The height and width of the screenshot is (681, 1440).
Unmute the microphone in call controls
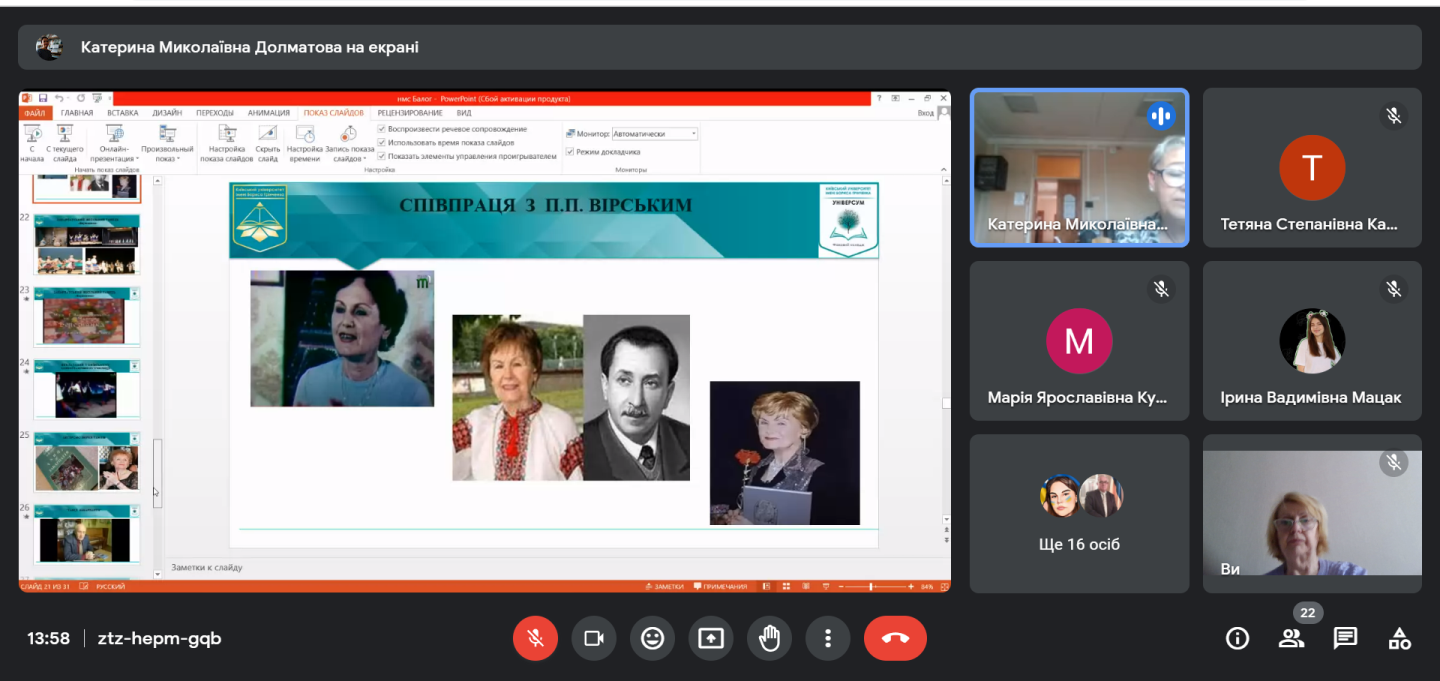[535, 638]
